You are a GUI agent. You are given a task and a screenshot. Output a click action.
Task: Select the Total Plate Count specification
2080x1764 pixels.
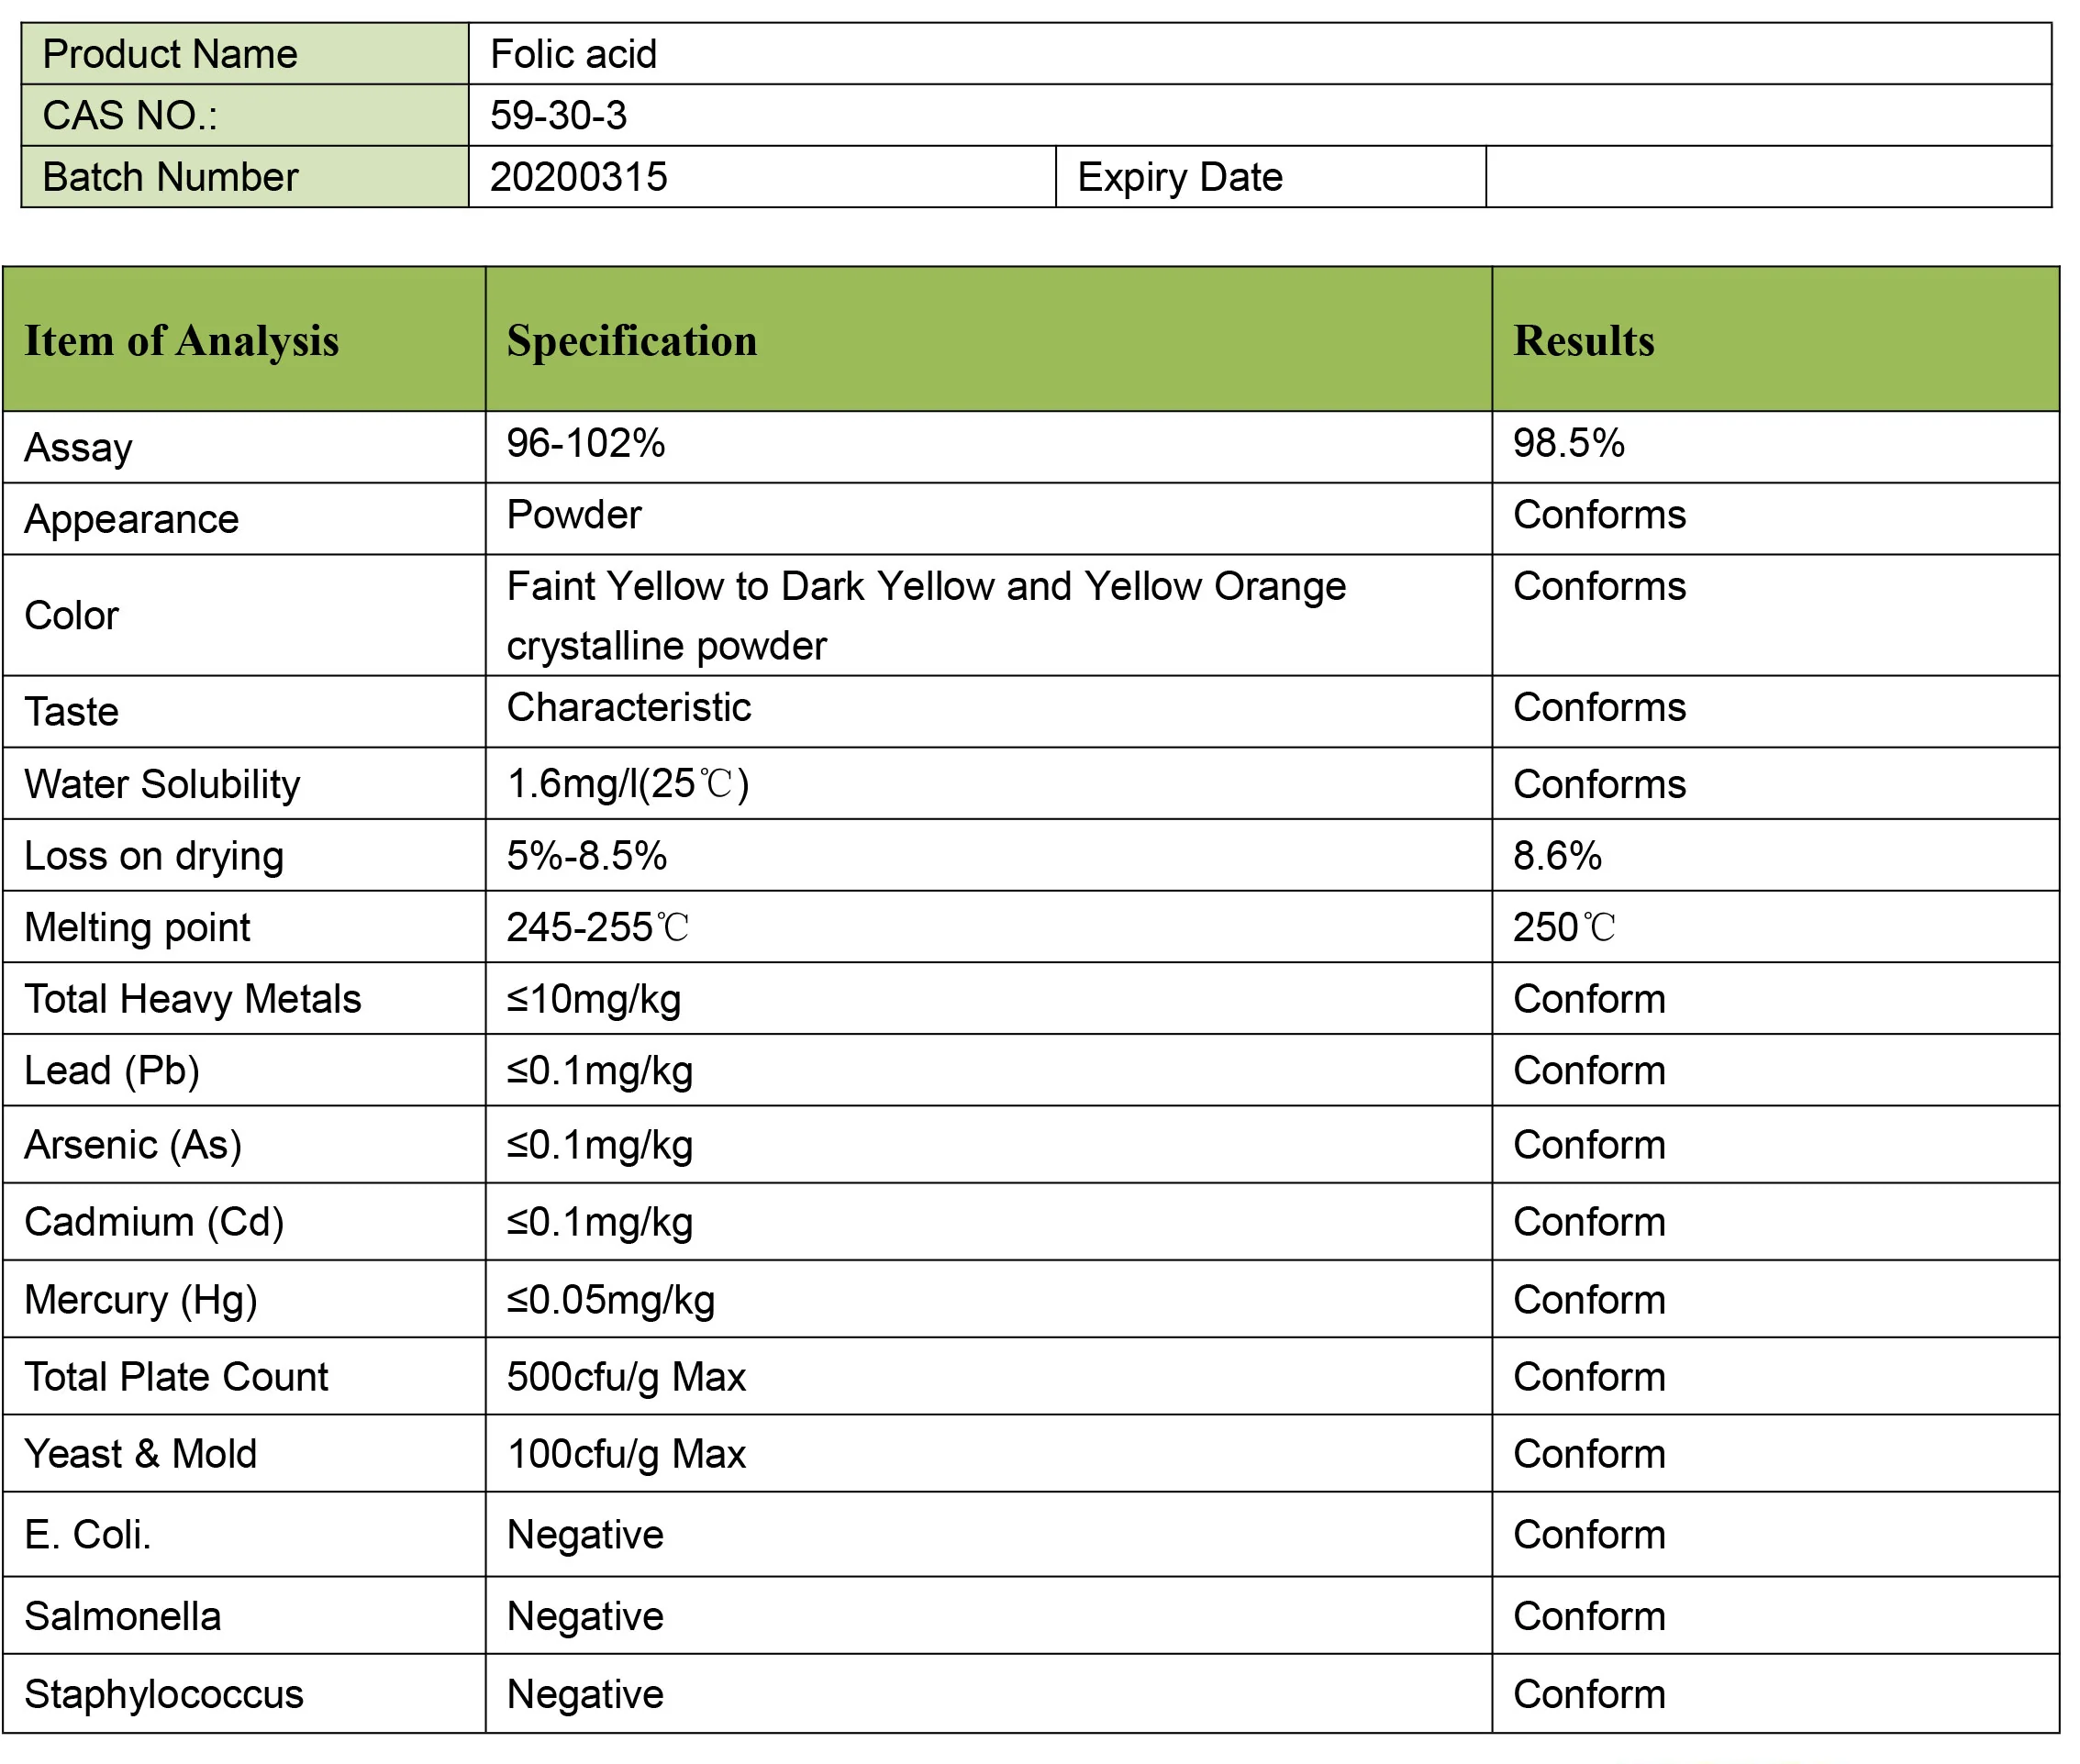[626, 1376]
